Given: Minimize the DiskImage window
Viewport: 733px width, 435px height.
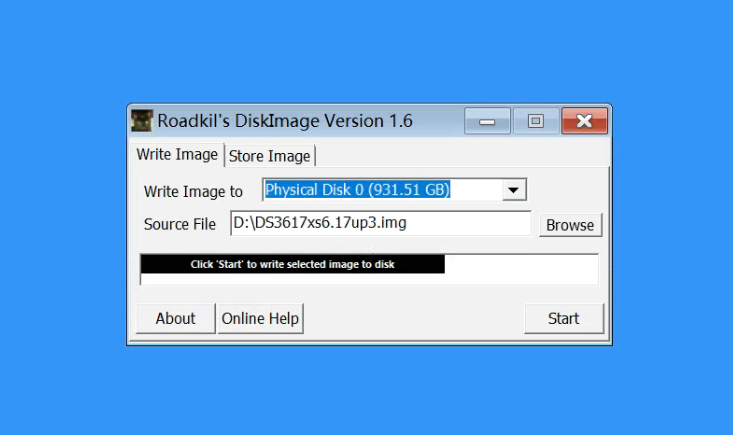Looking at the screenshot, I should pyautogui.click(x=487, y=121).
